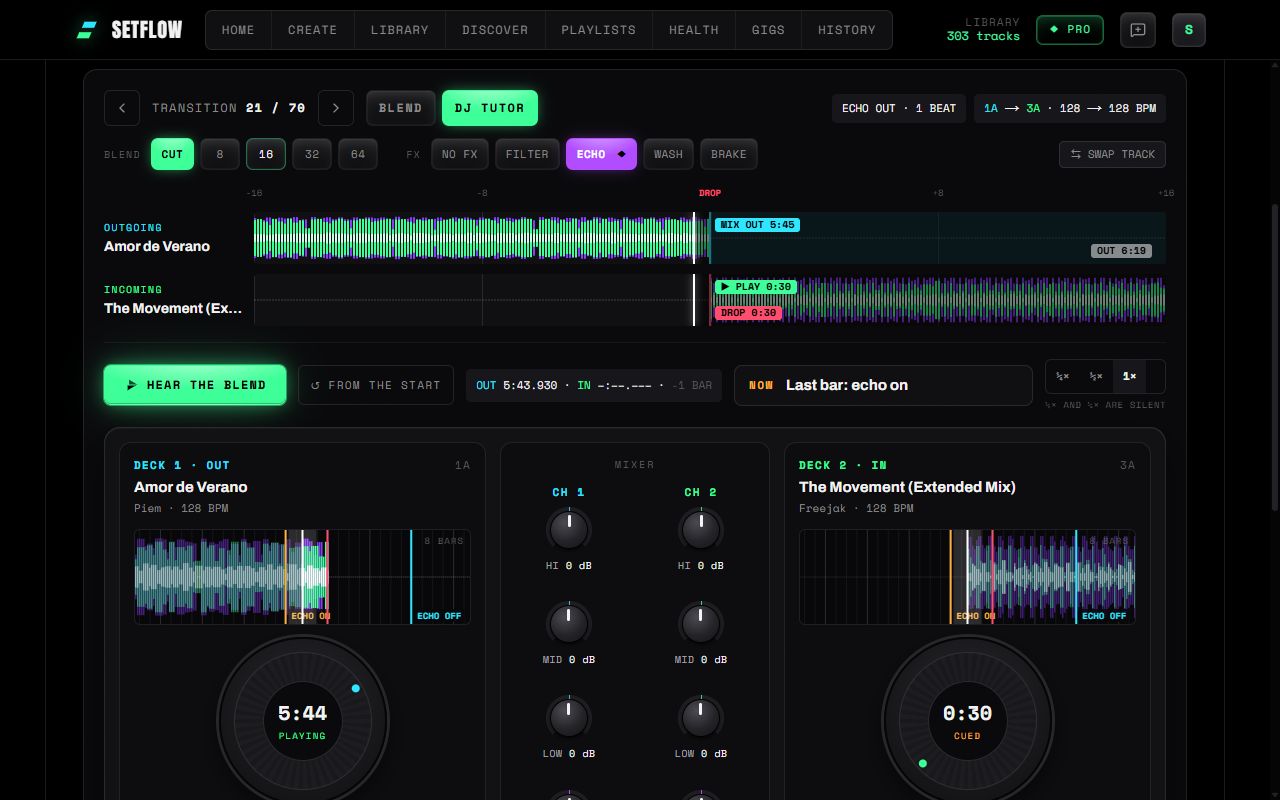Click the CH 2 HI knob

pos(700,529)
